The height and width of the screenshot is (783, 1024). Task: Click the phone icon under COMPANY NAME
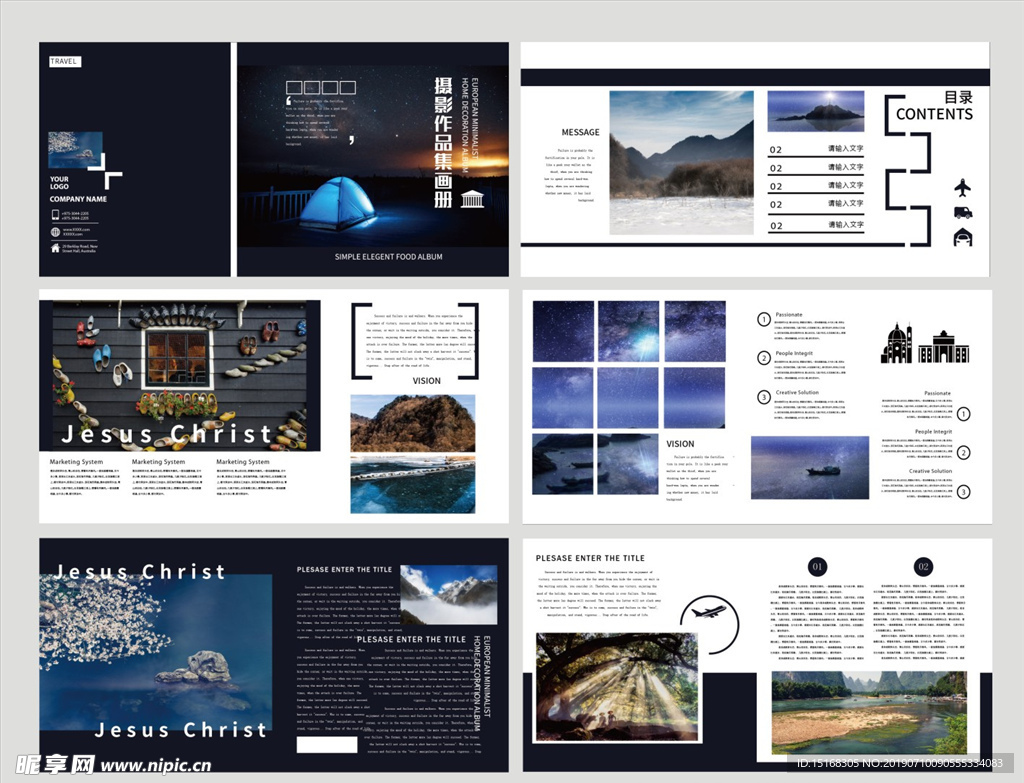click(x=56, y=214)
